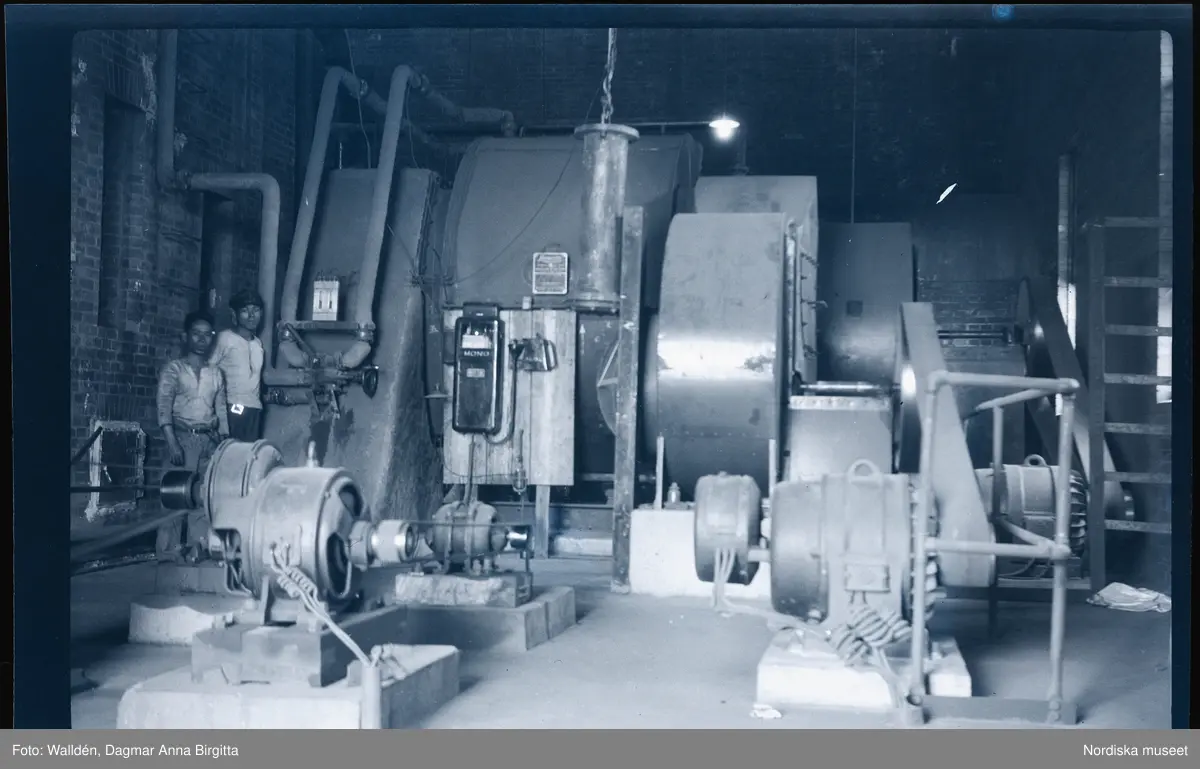Viewport: 1200px width, 769px height.
Task: Click the vertical cylinder below the chain
Action: [605, 215]
